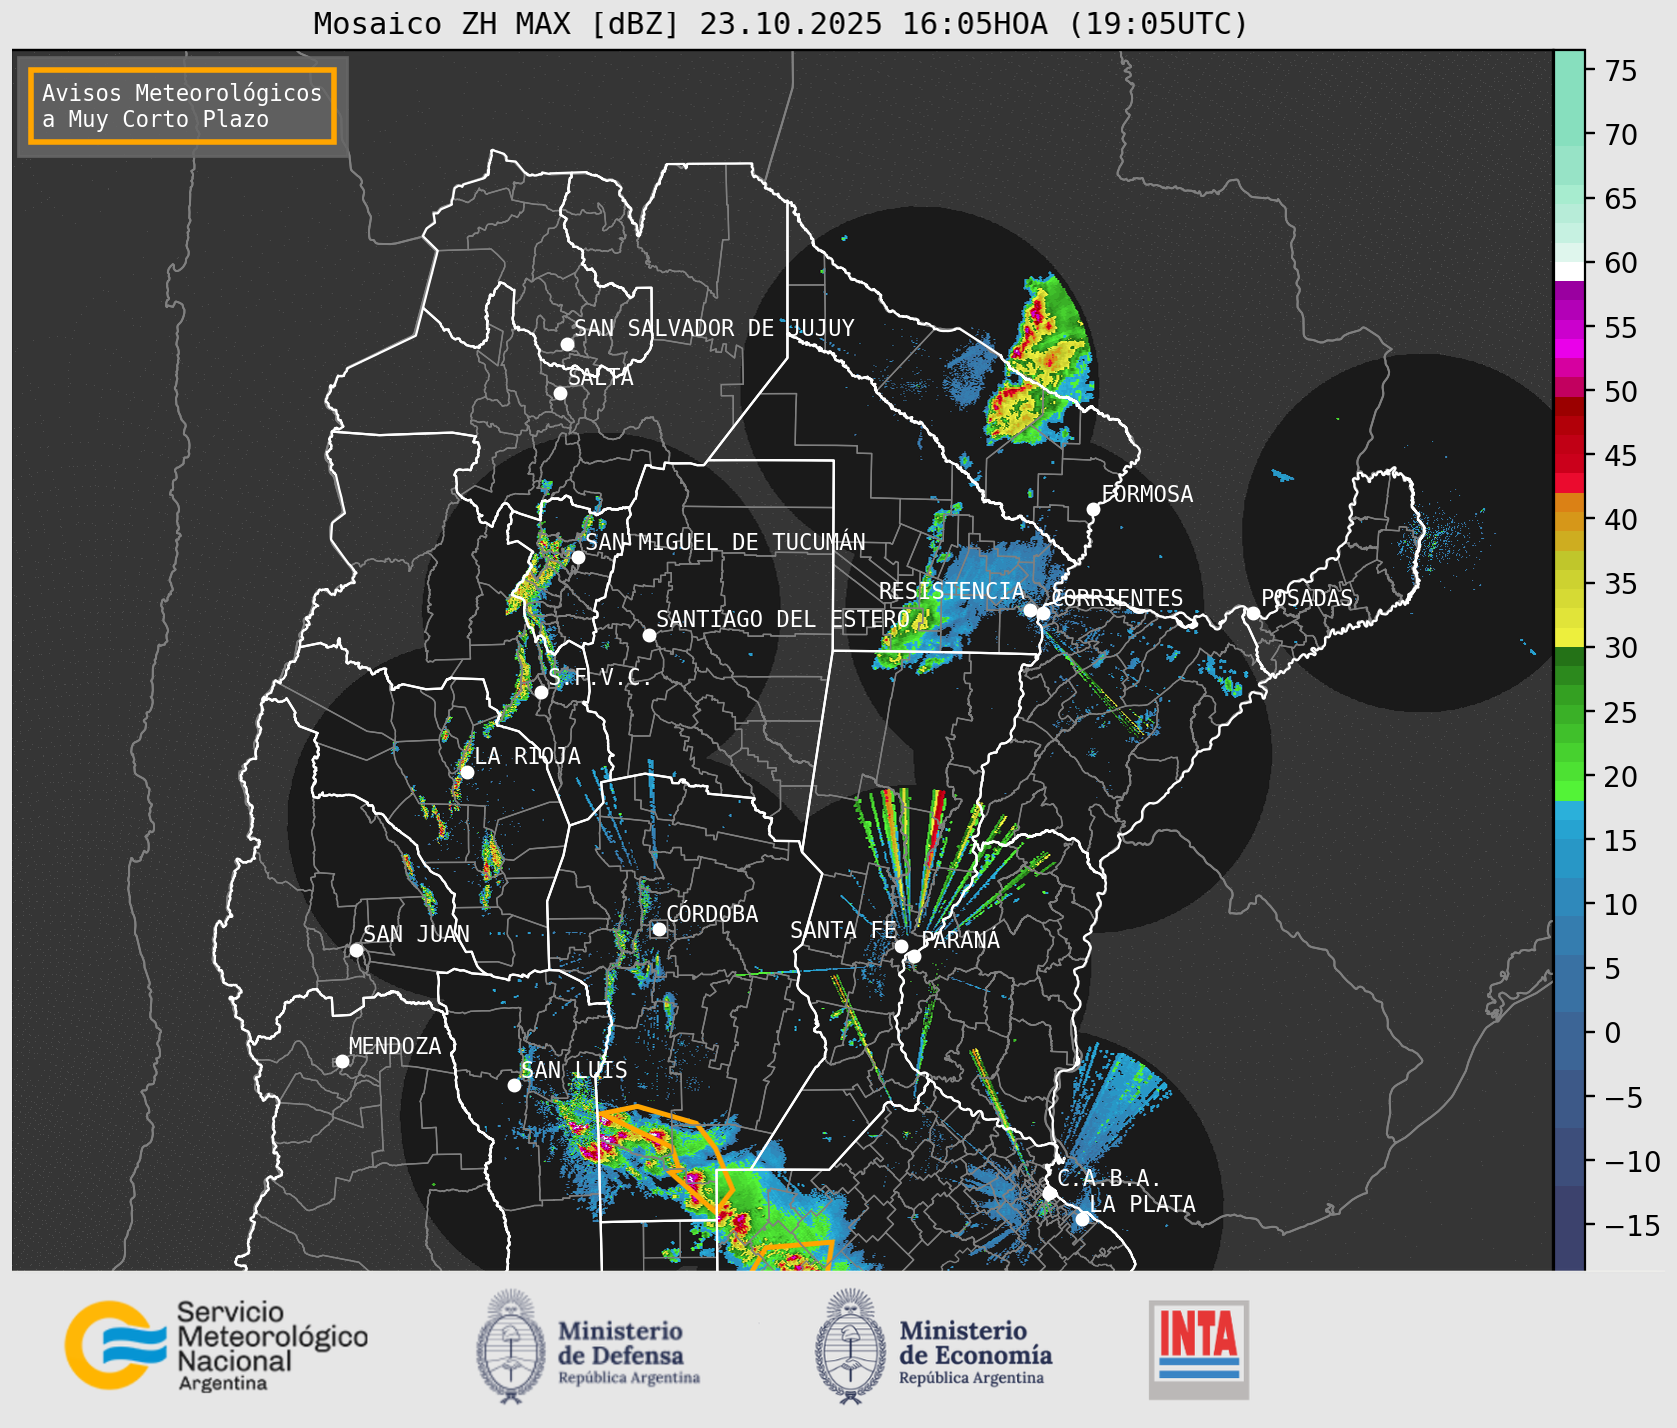This screenshot has height=1428, width=1677.
Task: Click the FORMOSA text label
Action: click(x=1147, y=494)
